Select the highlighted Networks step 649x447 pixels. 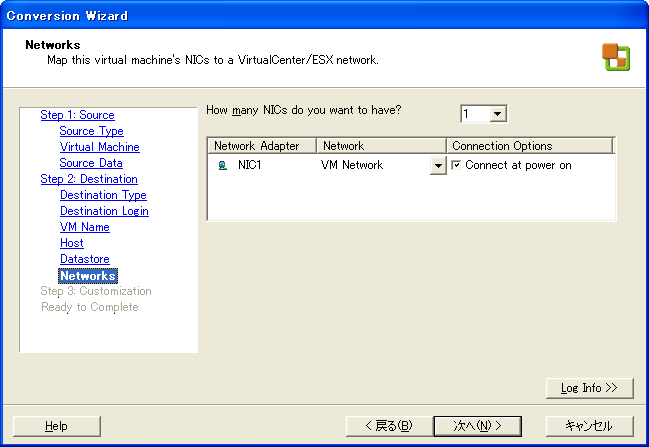coord(88,276)
